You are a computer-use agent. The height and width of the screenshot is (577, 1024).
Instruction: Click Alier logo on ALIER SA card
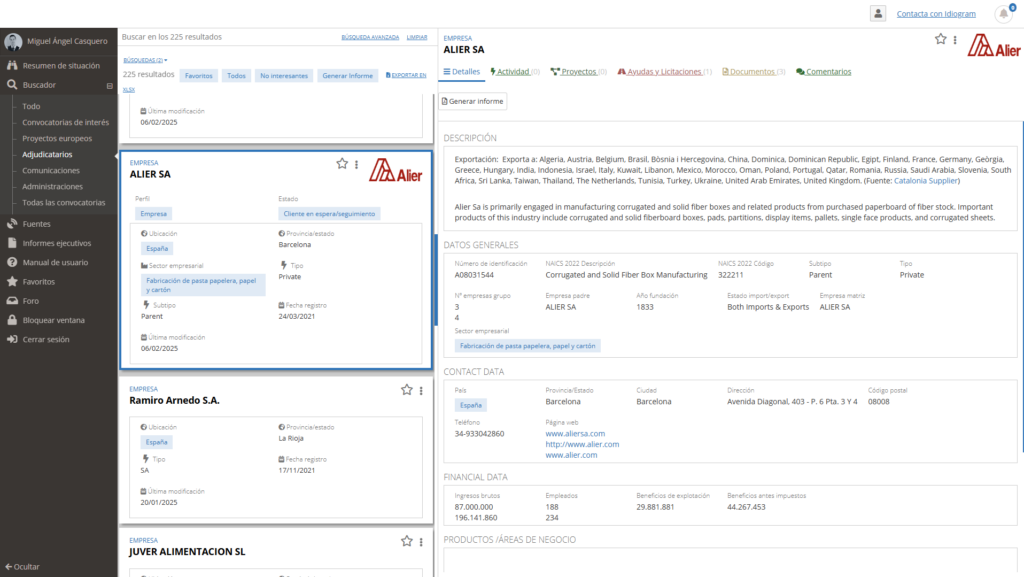395,170
